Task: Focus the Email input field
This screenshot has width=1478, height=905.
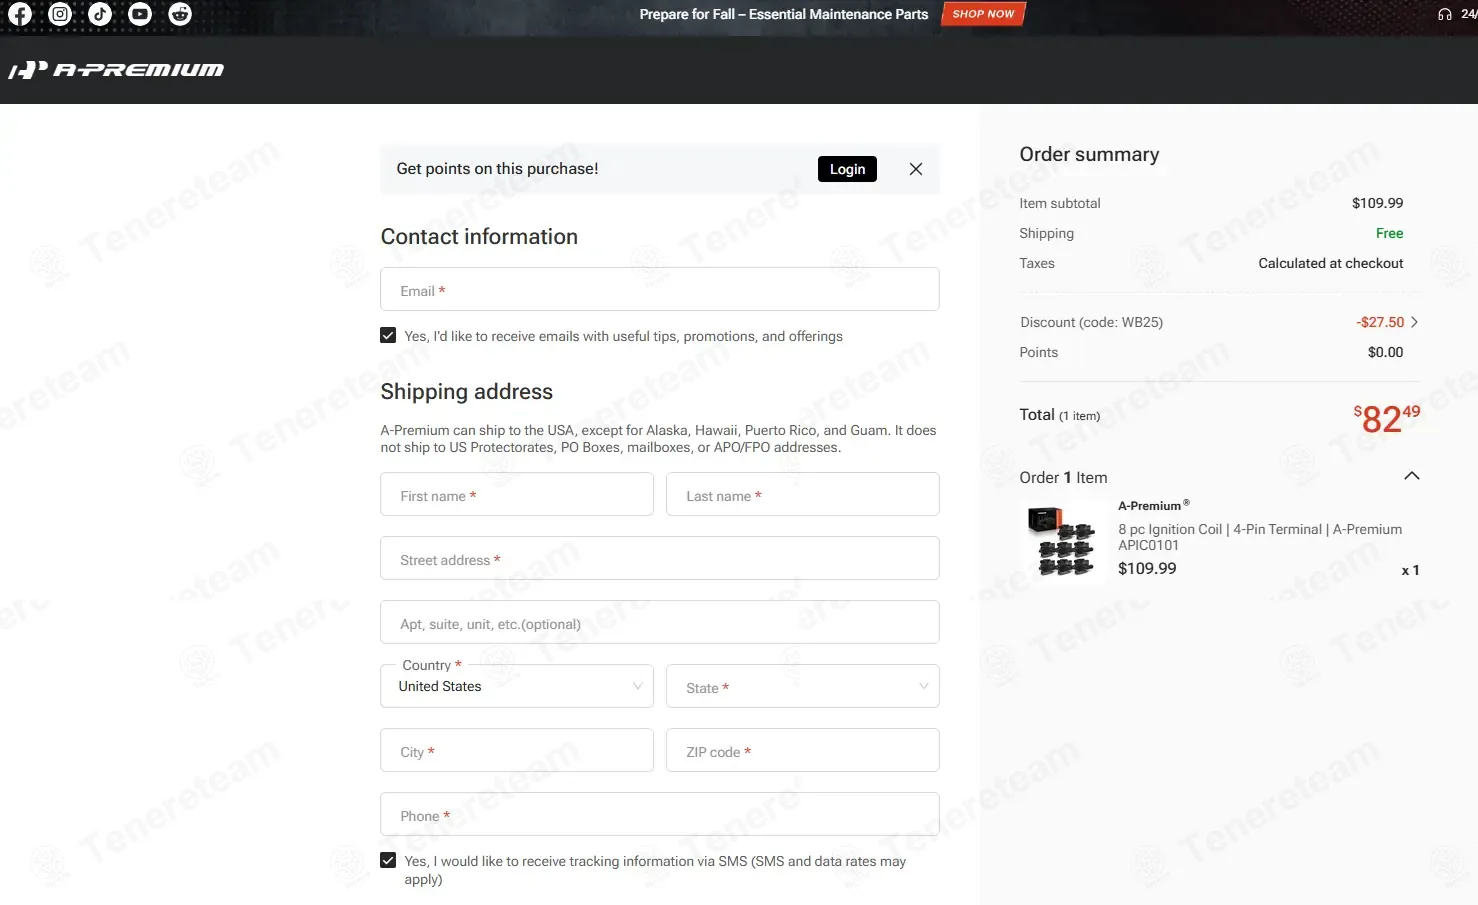Action: pyautogui.click(x=660, y=289)
